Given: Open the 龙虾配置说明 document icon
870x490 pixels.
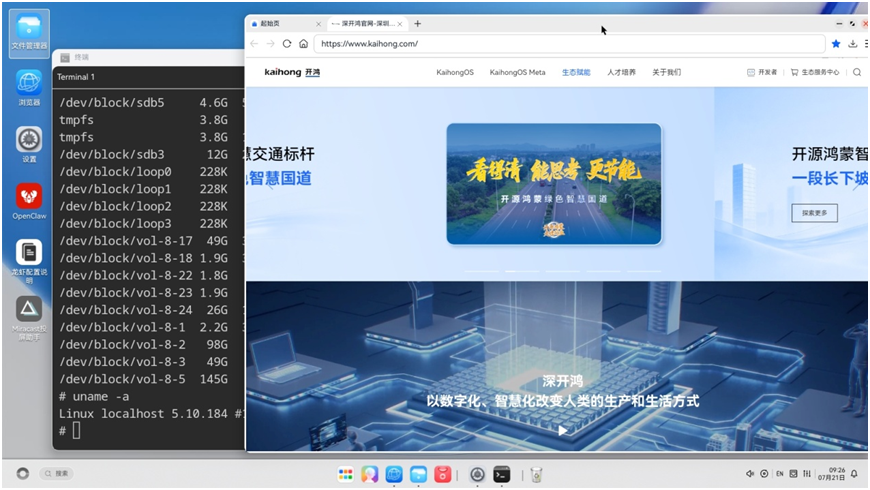Looking at the screenshot, I should point(29,261).
